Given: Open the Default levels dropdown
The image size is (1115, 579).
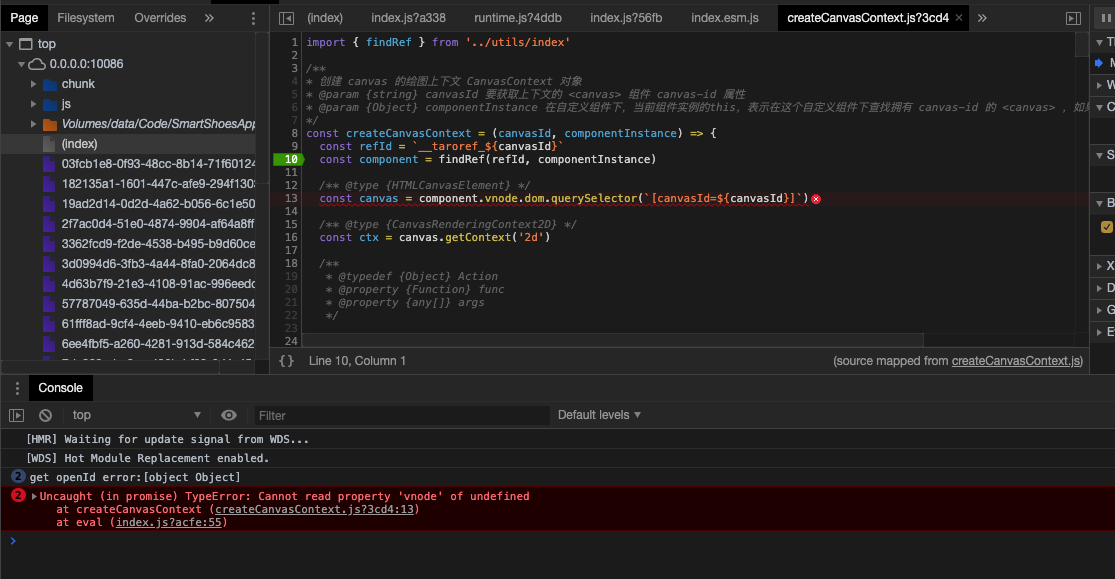Looking at the screenshot, I should pos(599,415).
